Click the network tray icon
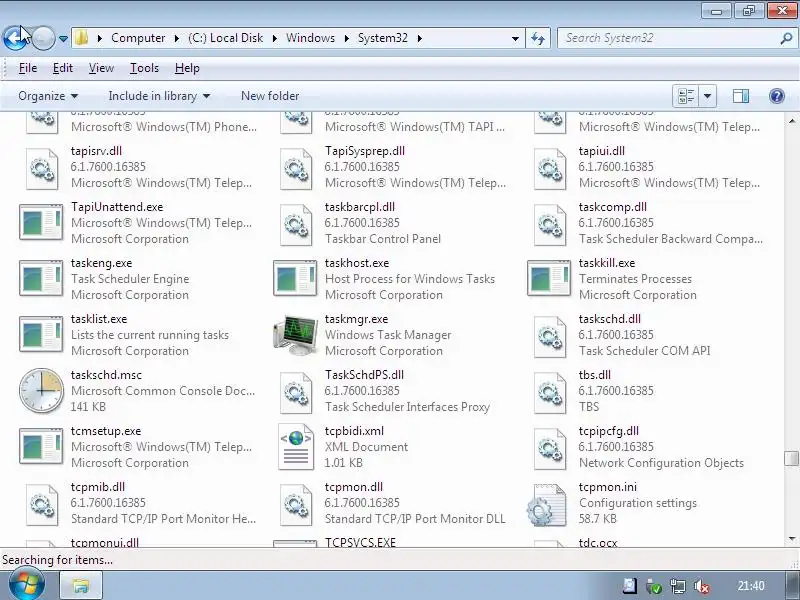Screen dimensions: 800x600 [x=678, y=586]
